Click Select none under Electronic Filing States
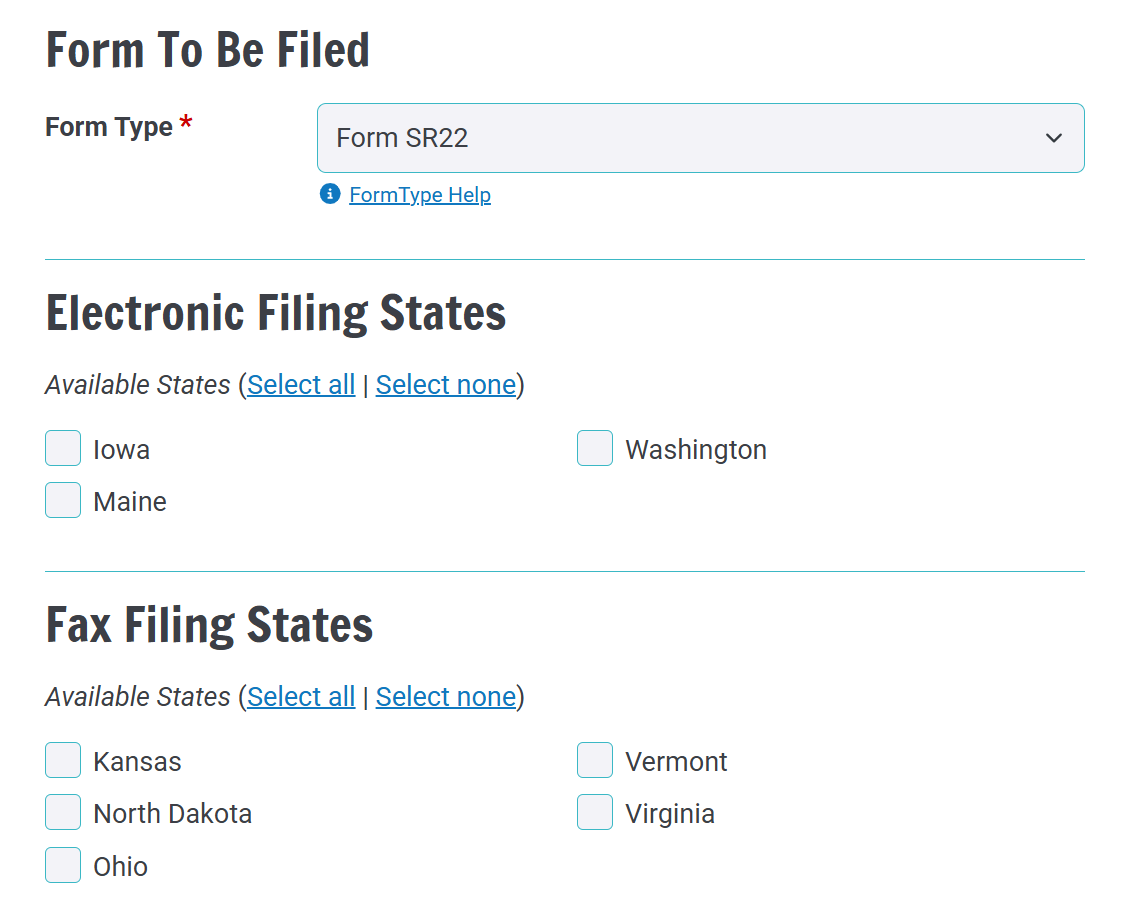The width and height of the screenshot is (1130, 924). click(x=446, y=384)
